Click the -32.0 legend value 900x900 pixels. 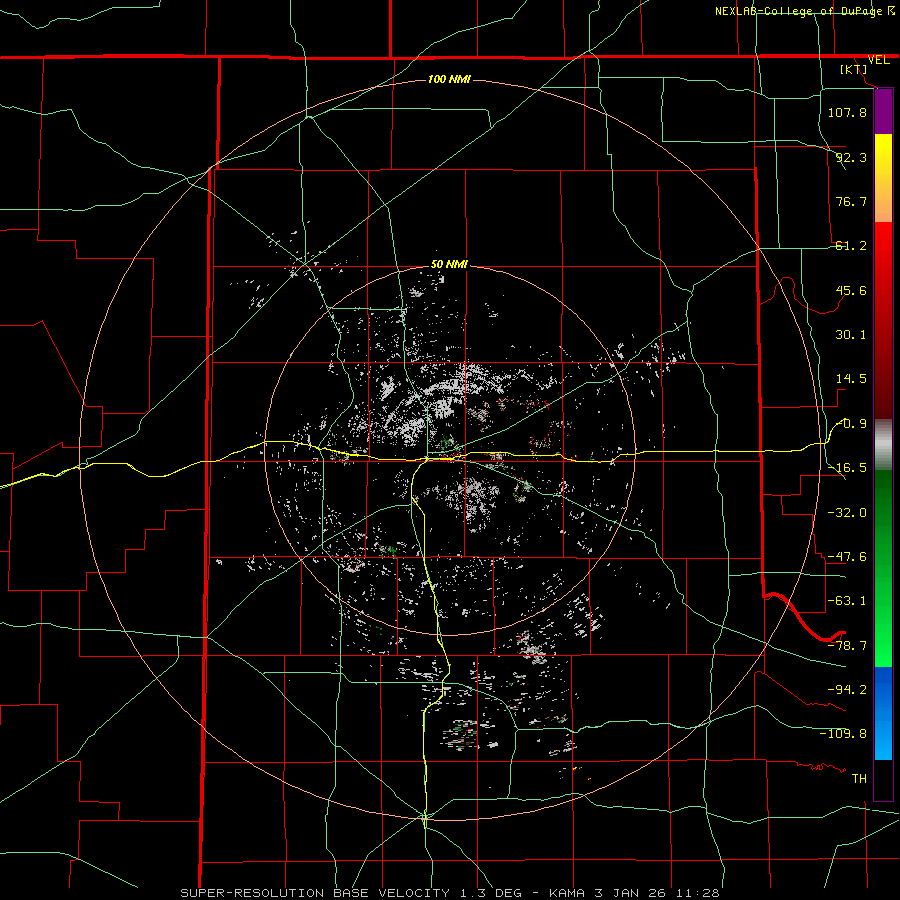pos(847,513)
